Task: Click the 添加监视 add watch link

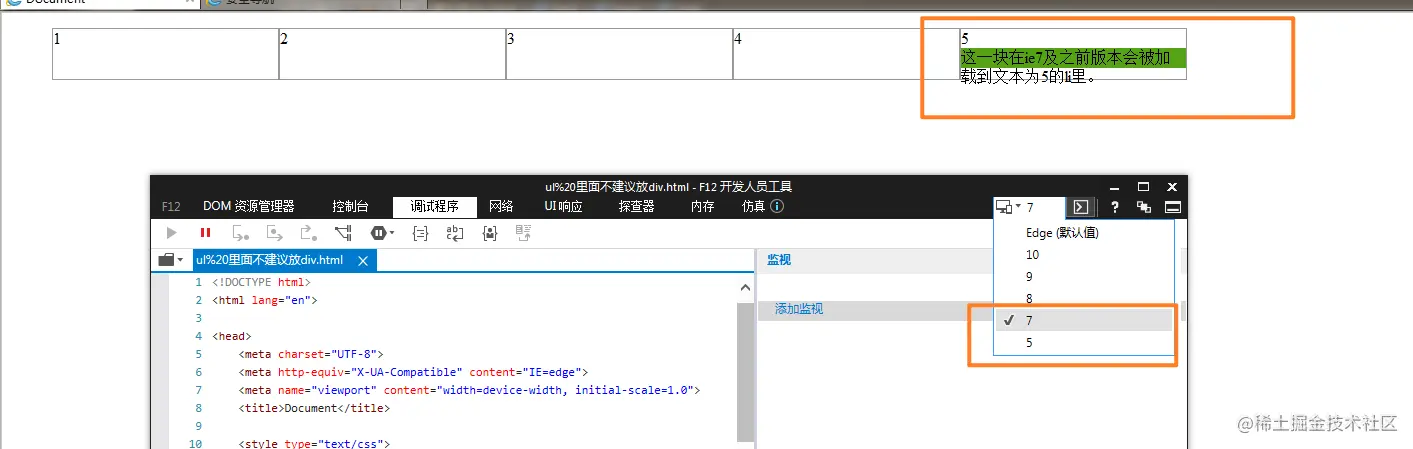Action: pos(799,310)
